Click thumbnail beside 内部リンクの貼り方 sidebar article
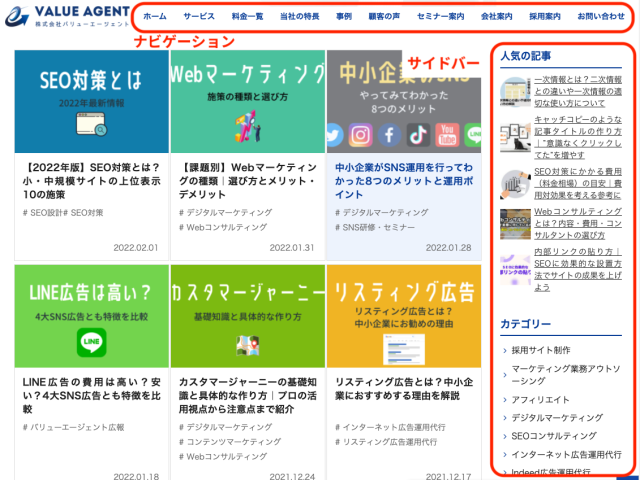Viewport: 640px width, 480px height. click(515, 270)
